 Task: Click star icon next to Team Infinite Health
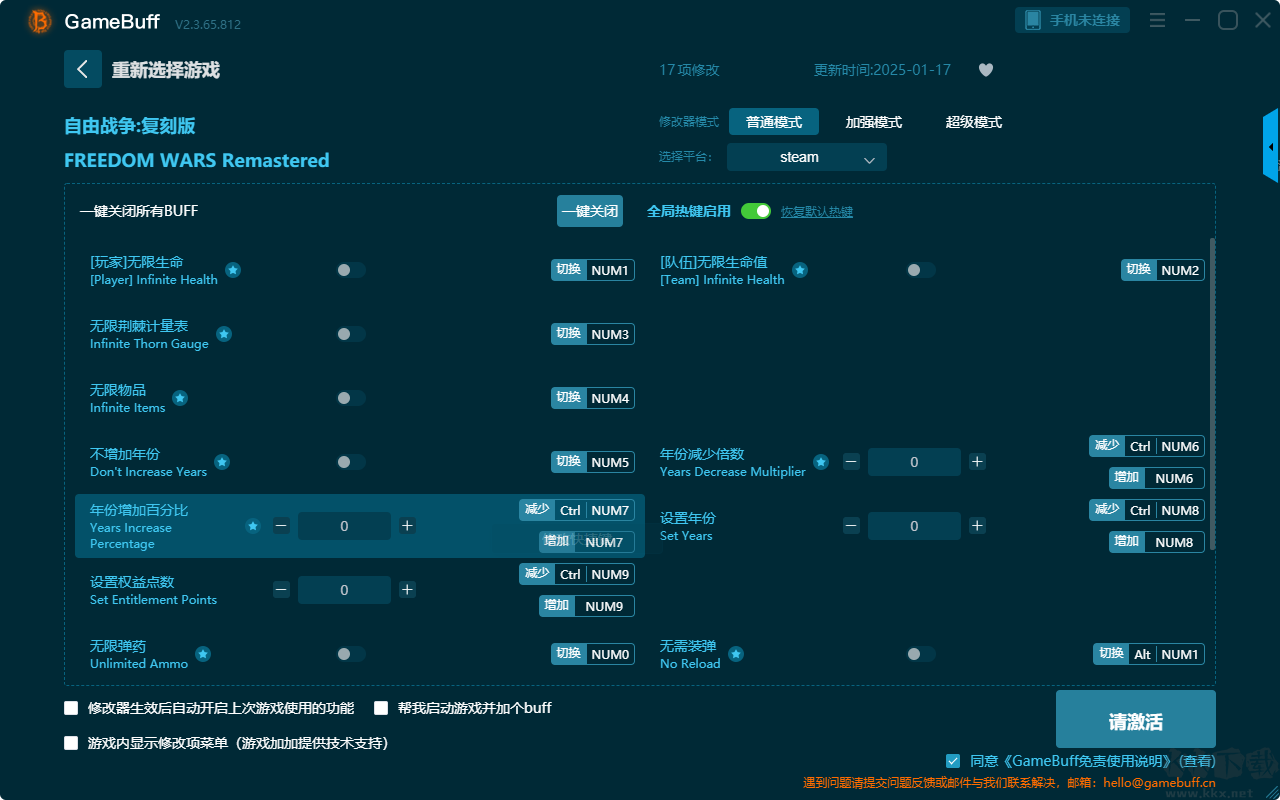click(x=800, y=270)
